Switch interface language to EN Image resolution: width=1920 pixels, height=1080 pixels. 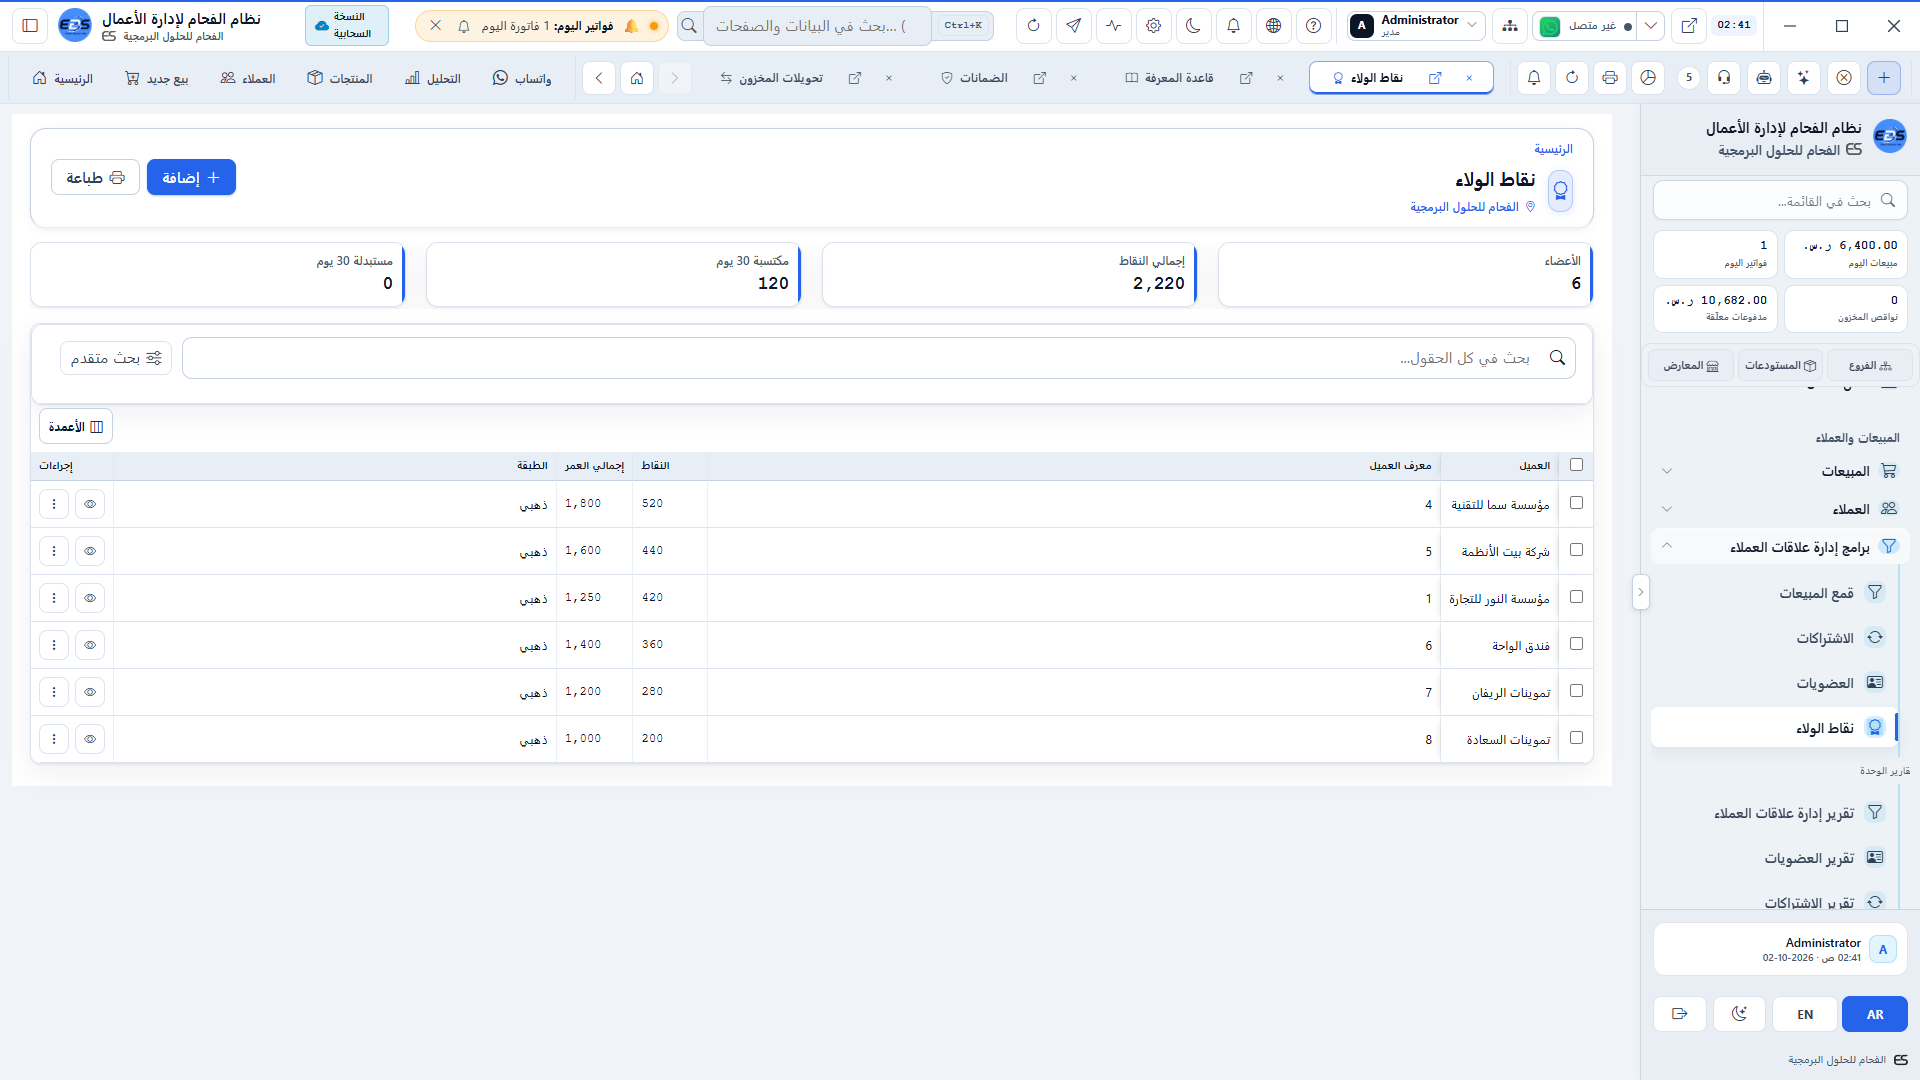tap(1805, 1014)
